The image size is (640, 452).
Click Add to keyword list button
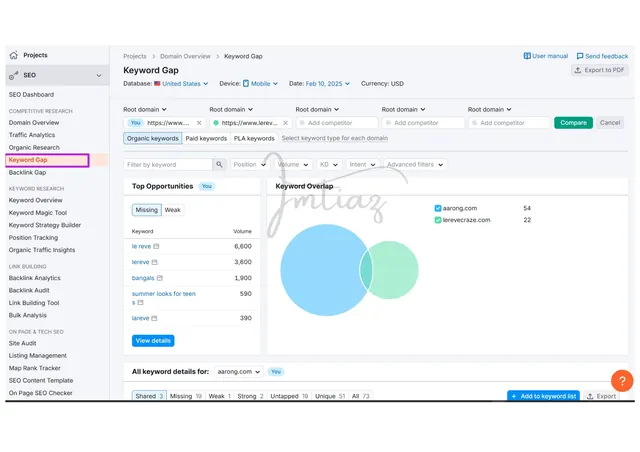click(543, 396)
